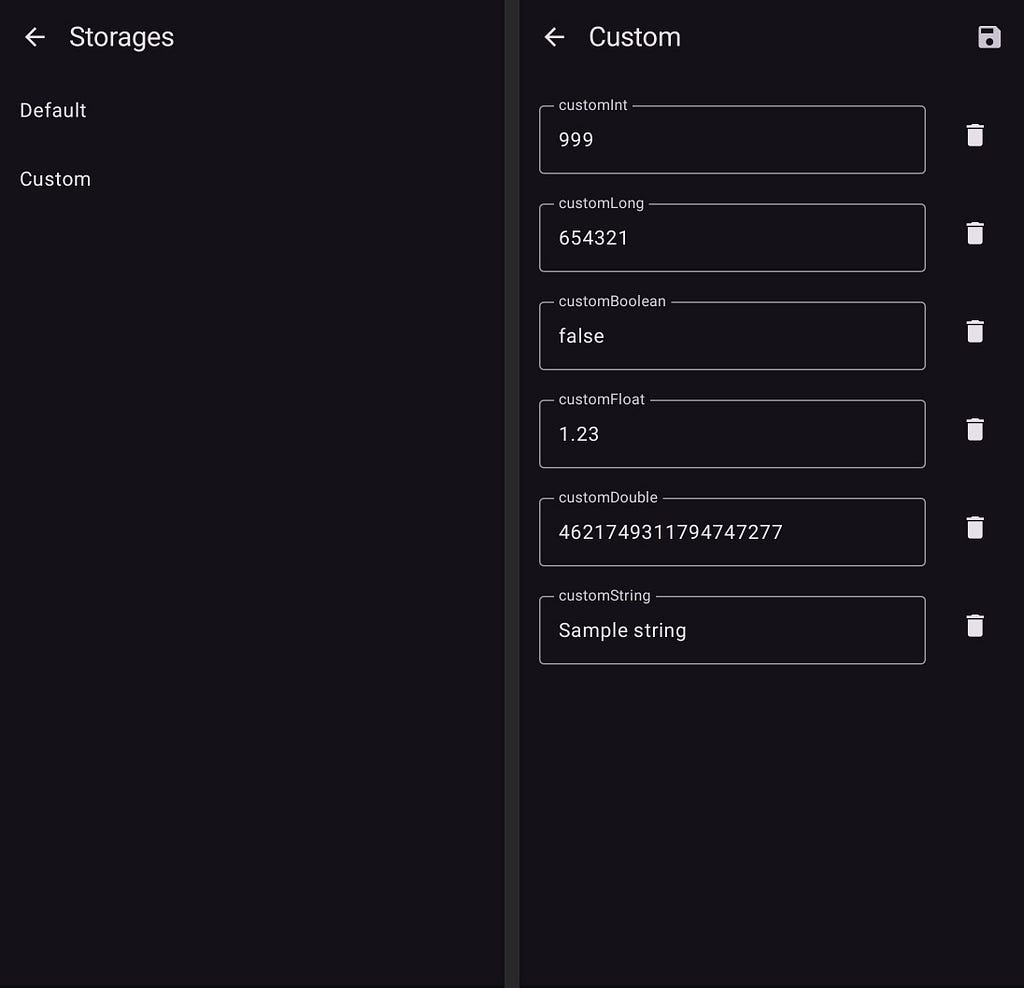Go back from the Storages screen
This screenshot has width=1024, height=988.
(35, 37)
